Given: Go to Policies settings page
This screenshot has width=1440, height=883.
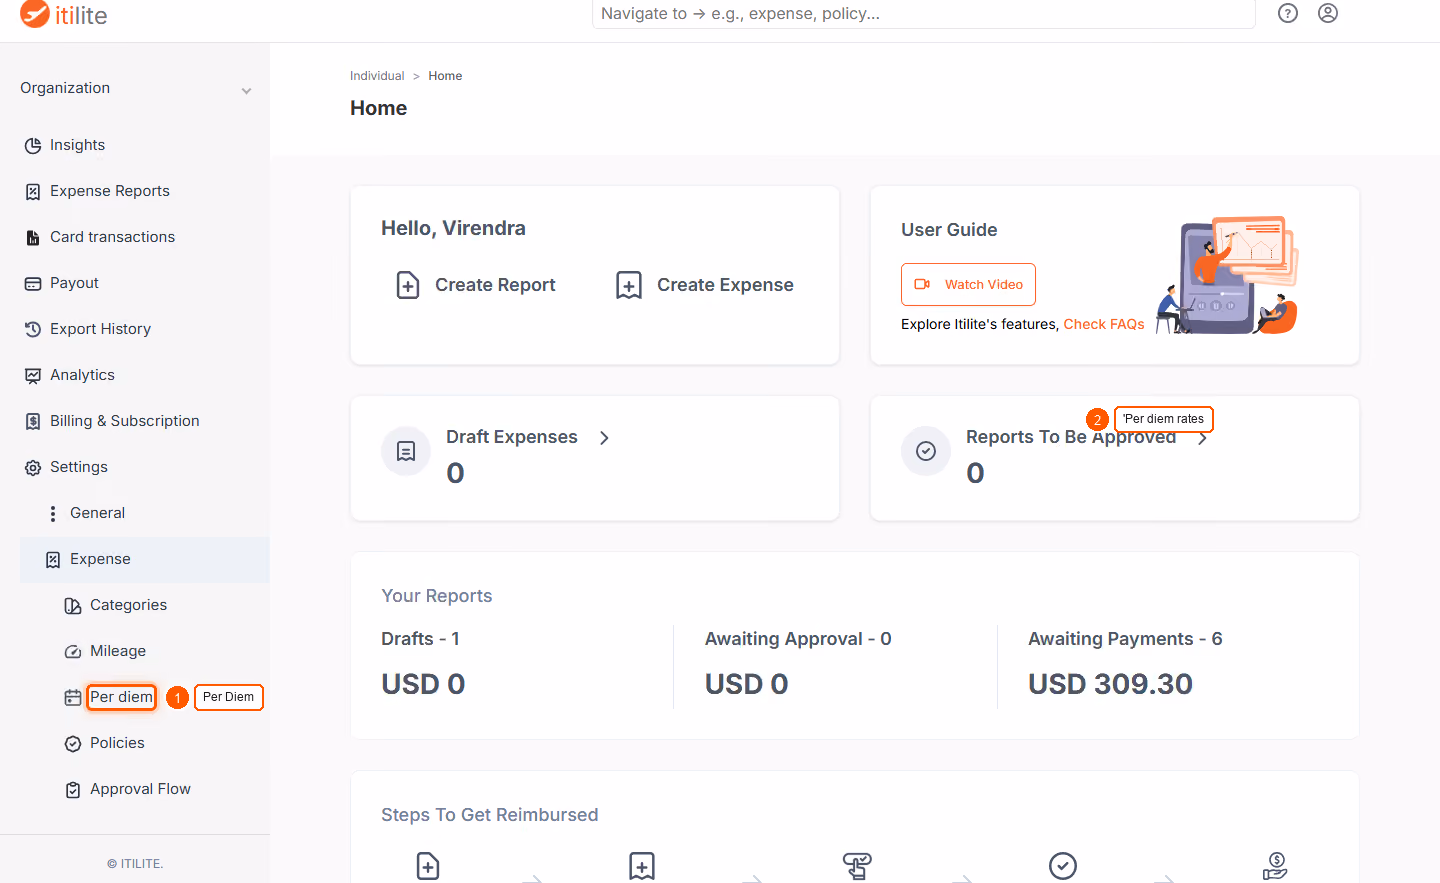Looking at the screenshot, I should (117, 743).
